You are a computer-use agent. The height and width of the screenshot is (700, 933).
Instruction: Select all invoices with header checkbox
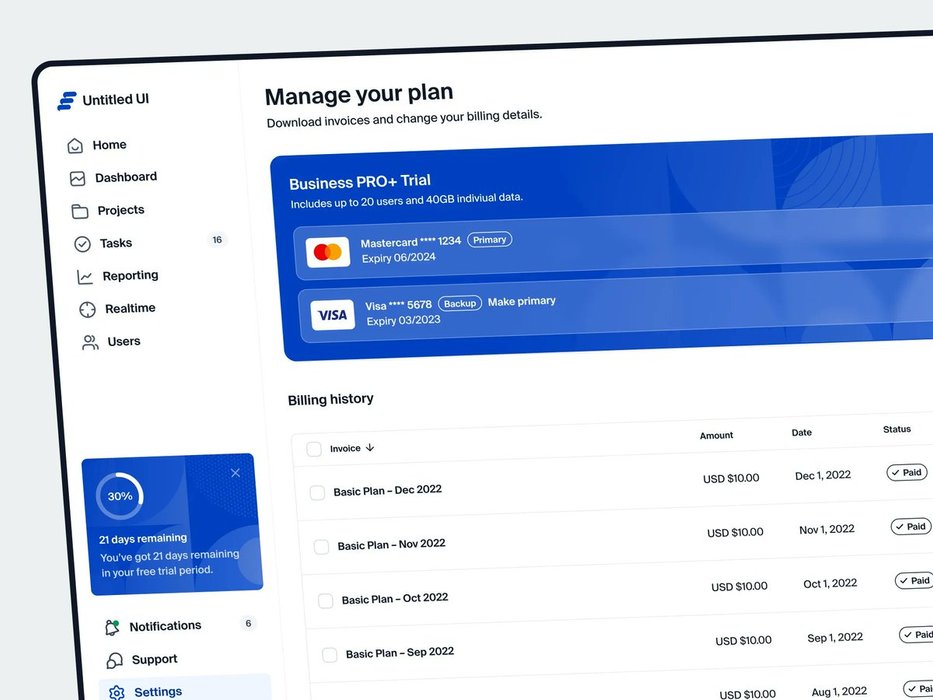coord(314,449)
